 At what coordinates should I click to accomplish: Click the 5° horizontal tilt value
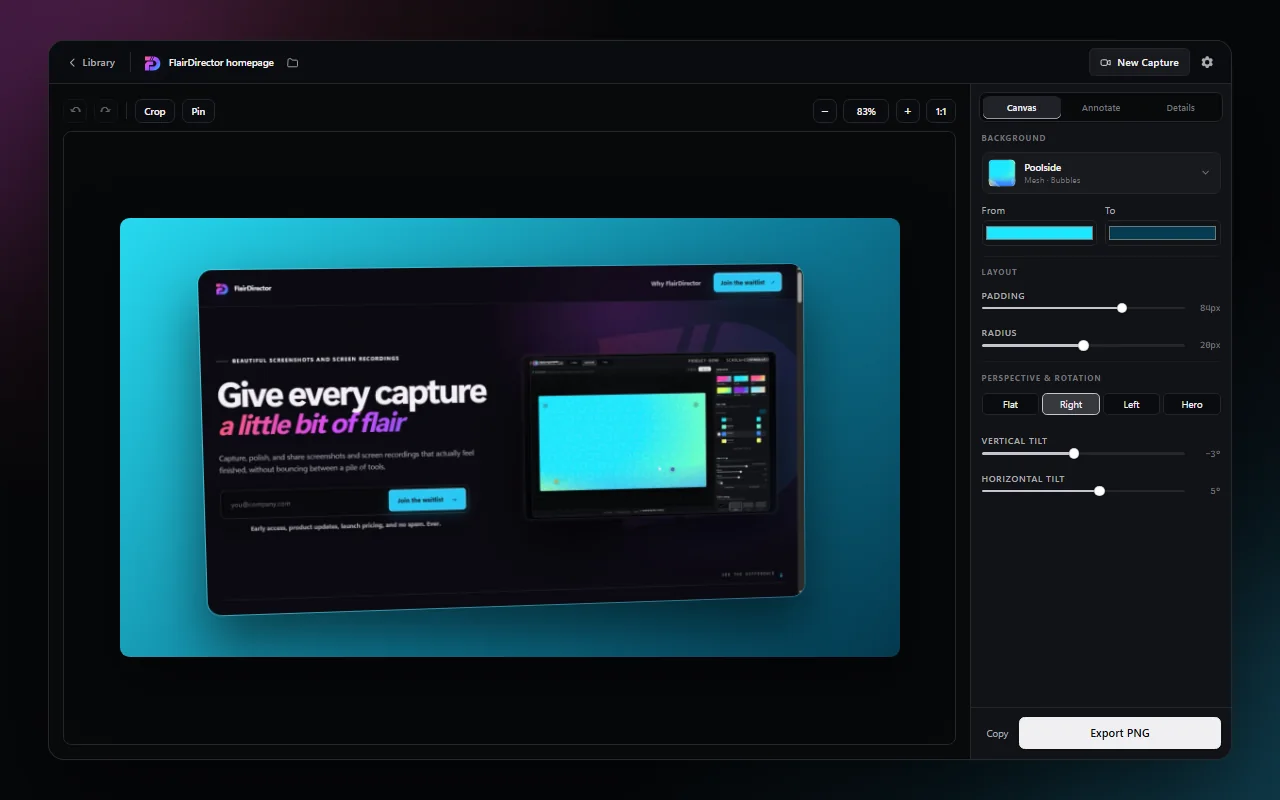pos(1214,491)
